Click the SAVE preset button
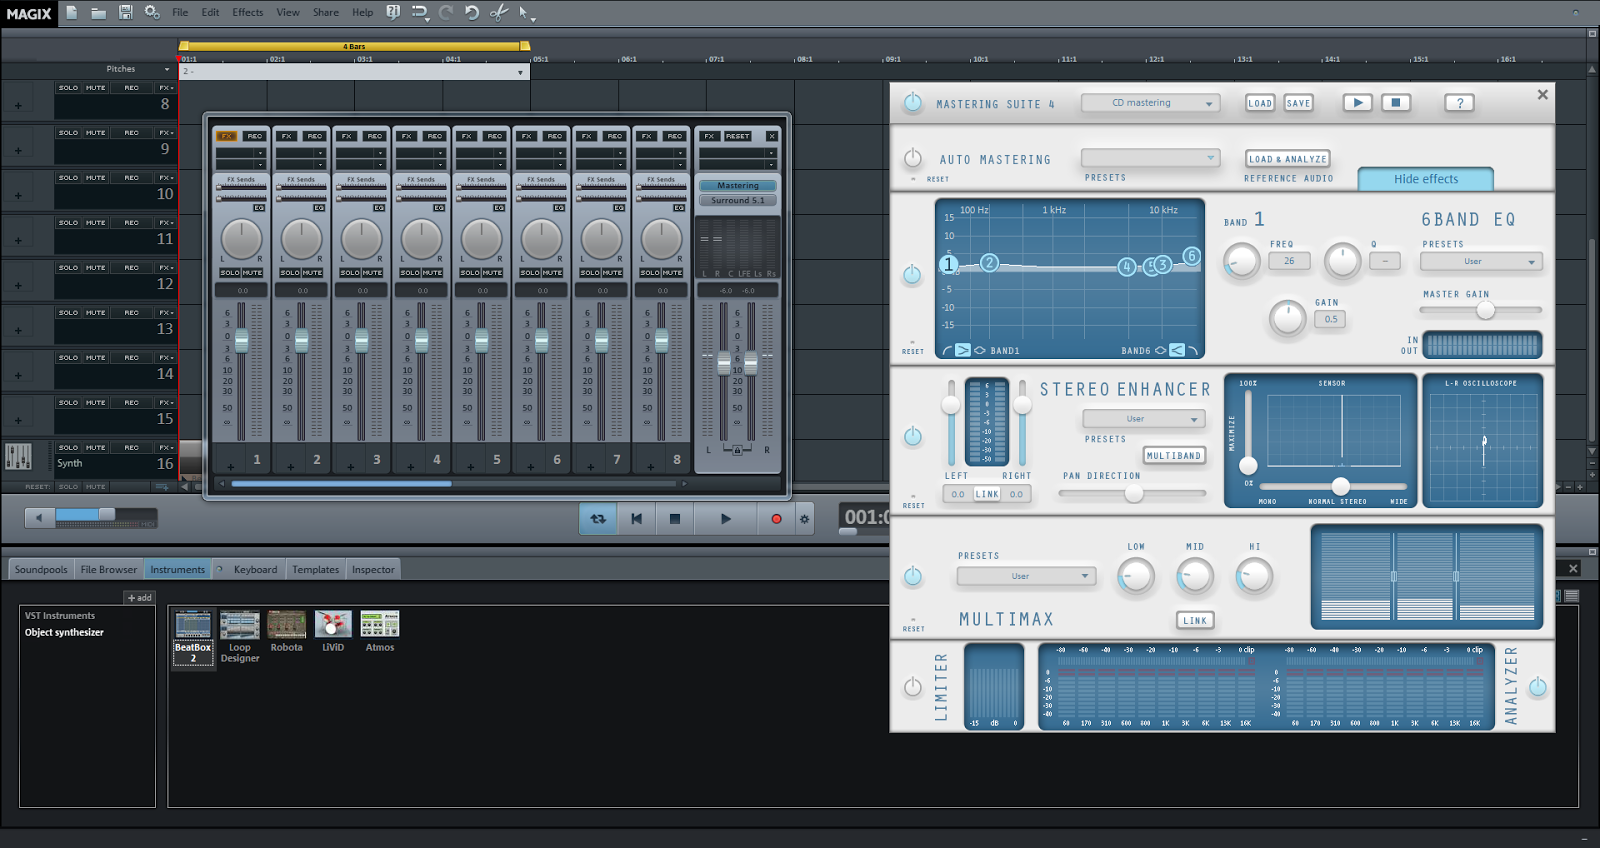Screen dimensions: 1600x848 1298,103
